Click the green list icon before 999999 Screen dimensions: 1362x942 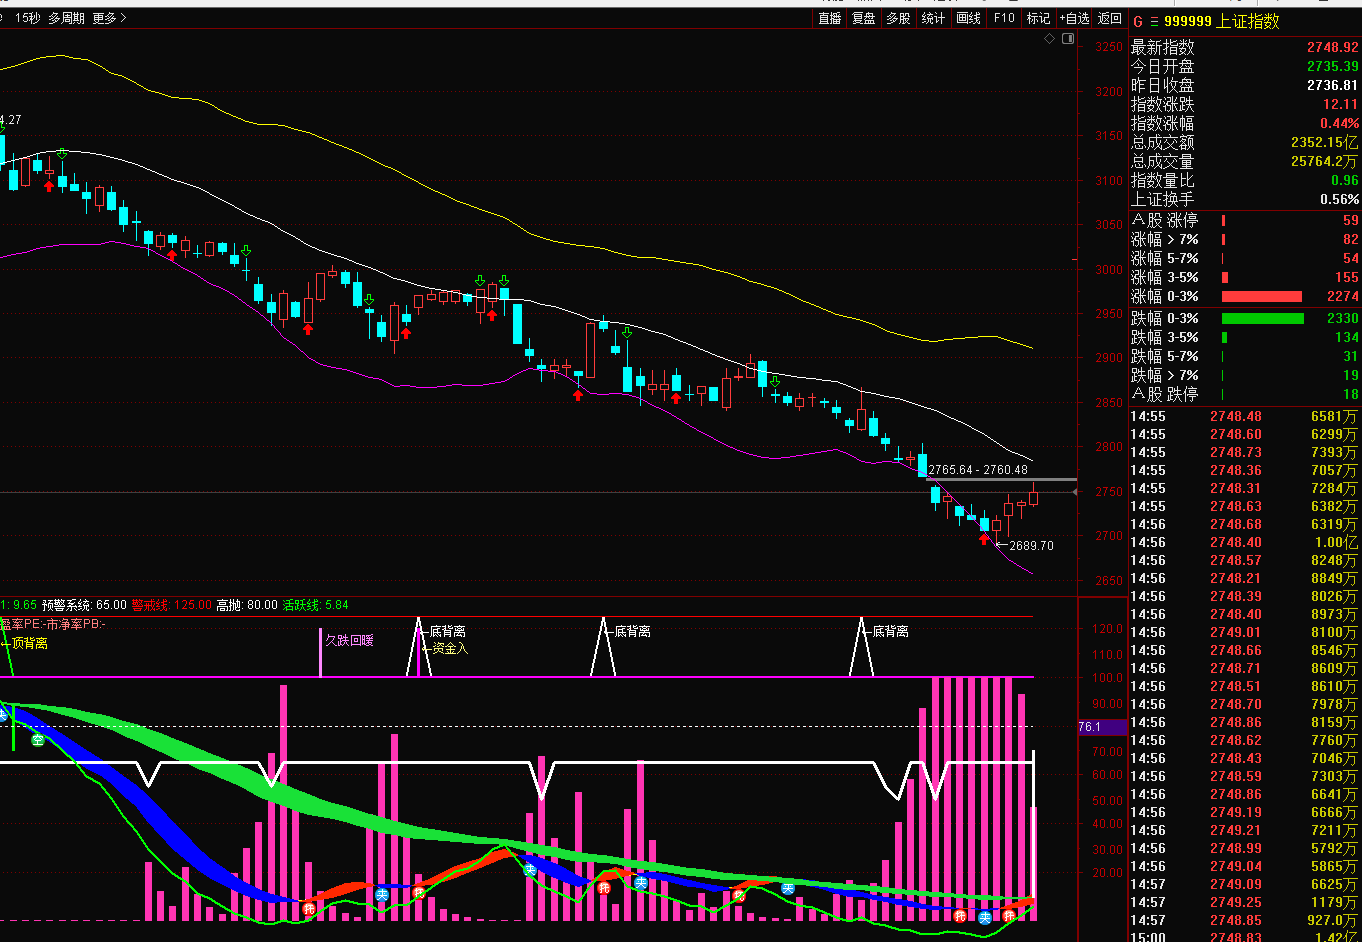tap(1153, 21)
